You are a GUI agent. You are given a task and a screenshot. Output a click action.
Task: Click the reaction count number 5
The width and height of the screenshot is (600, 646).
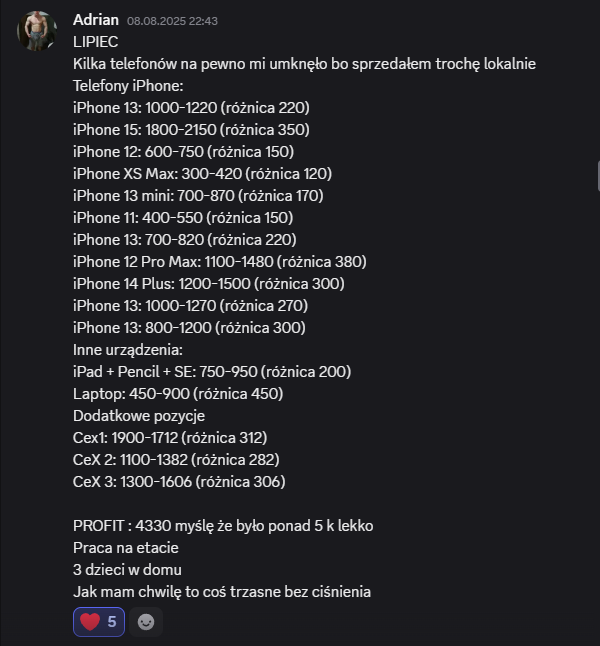coord(112,622)
